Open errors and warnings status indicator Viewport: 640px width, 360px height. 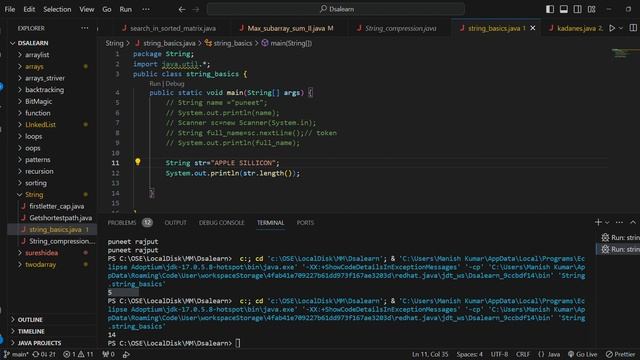(x=78, y=354)
